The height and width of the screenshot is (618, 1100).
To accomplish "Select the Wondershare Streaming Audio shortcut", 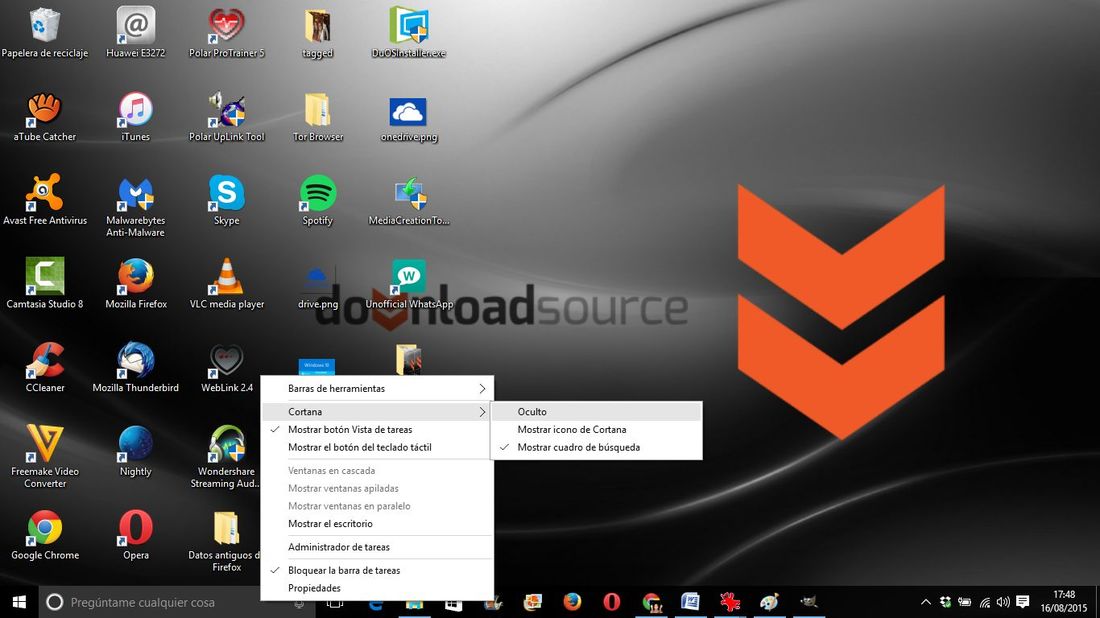I will [x=227, y=457].
